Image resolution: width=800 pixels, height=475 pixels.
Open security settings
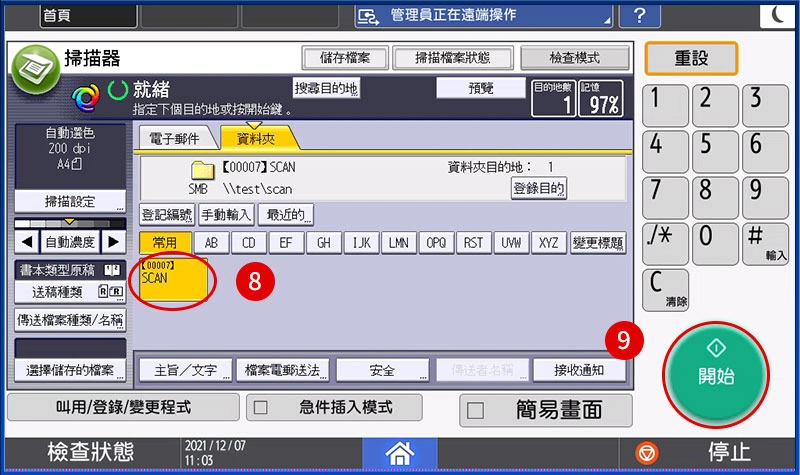(382, 370)
